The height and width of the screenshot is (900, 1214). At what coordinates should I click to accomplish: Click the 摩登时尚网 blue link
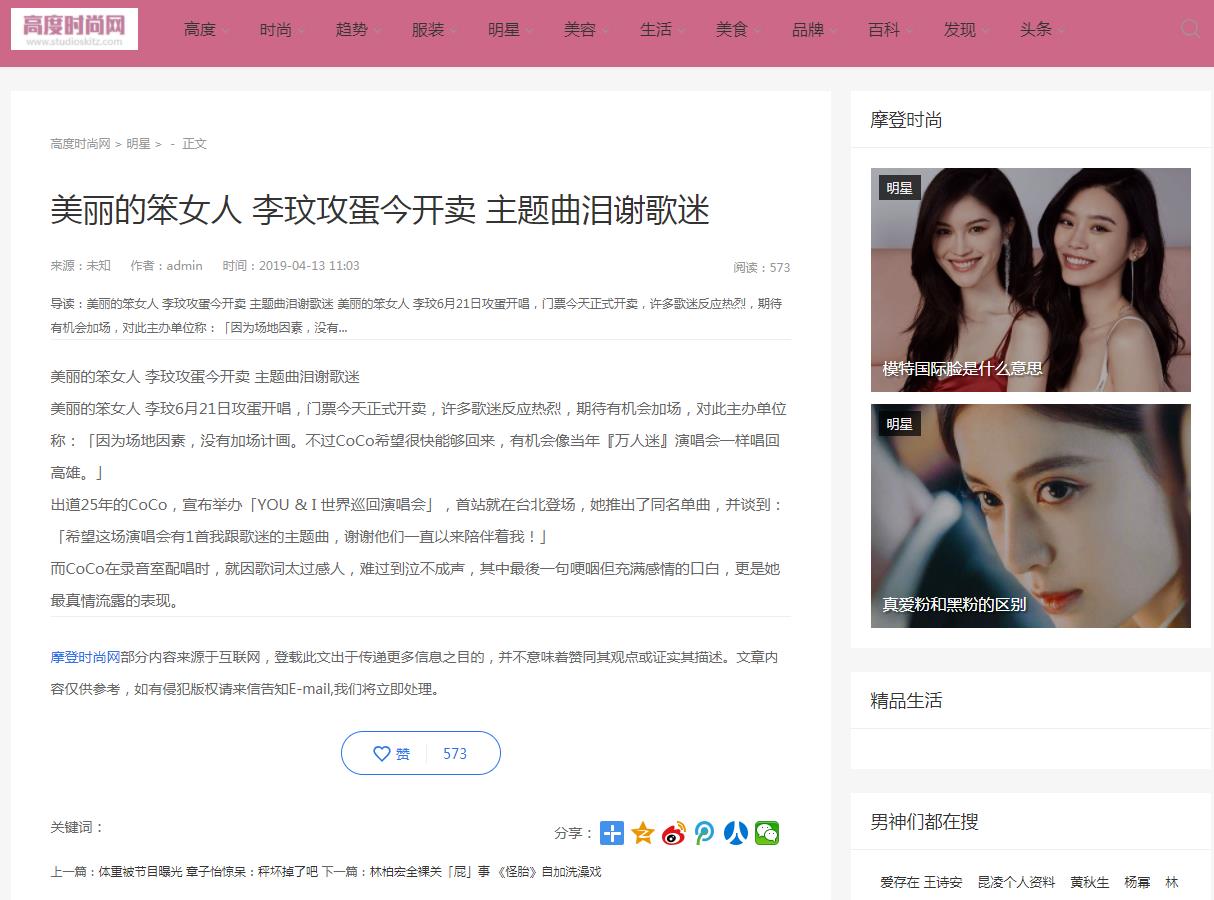[x=85, y=657]
